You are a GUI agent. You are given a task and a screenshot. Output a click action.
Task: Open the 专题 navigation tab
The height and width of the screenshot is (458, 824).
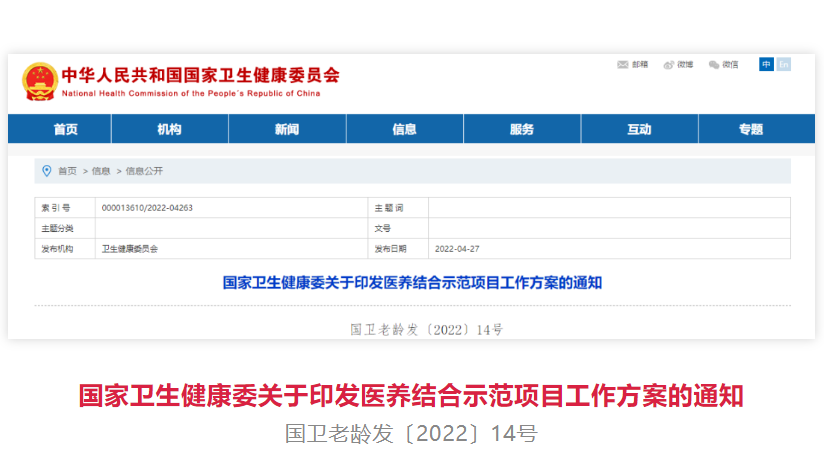[750, 130]
